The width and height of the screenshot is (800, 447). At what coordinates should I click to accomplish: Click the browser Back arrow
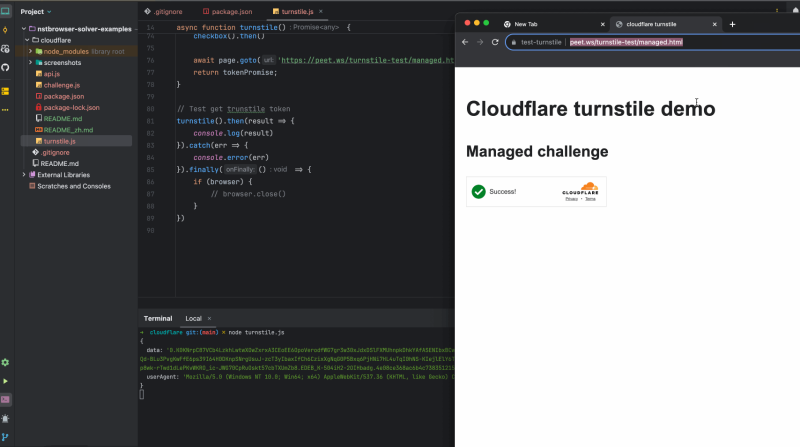(465, 42)
